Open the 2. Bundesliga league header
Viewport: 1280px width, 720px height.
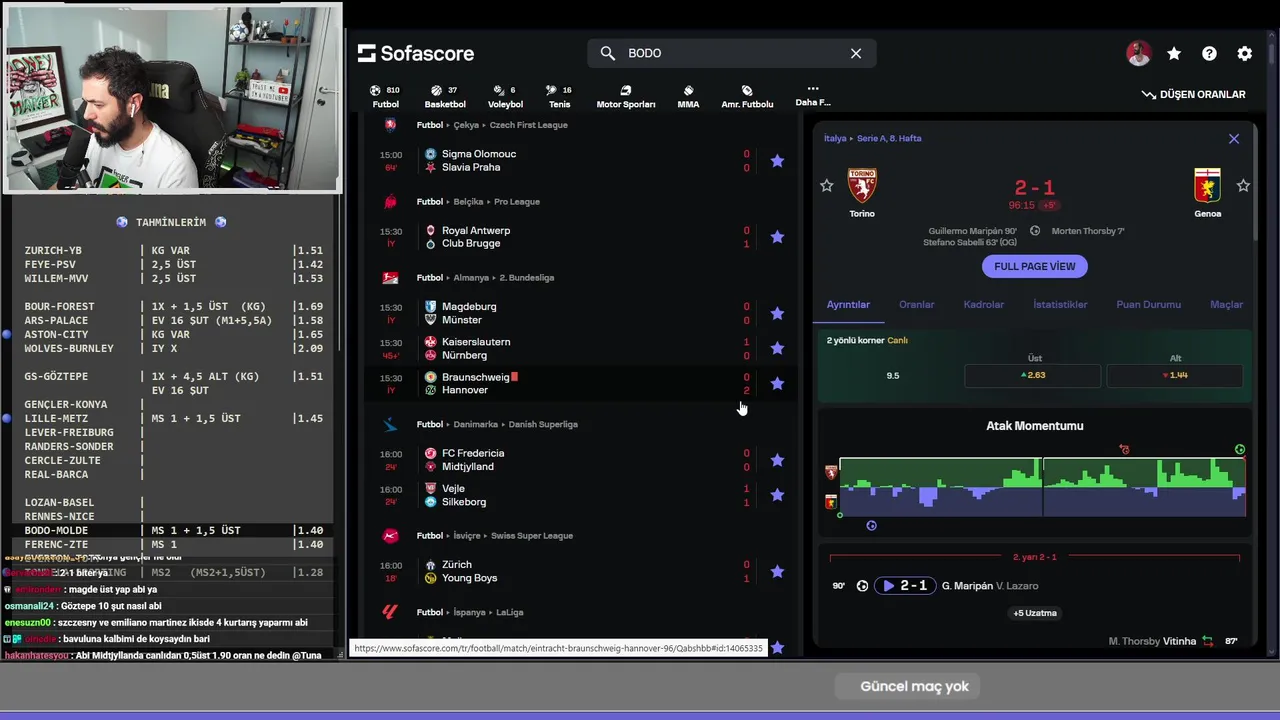527,277
